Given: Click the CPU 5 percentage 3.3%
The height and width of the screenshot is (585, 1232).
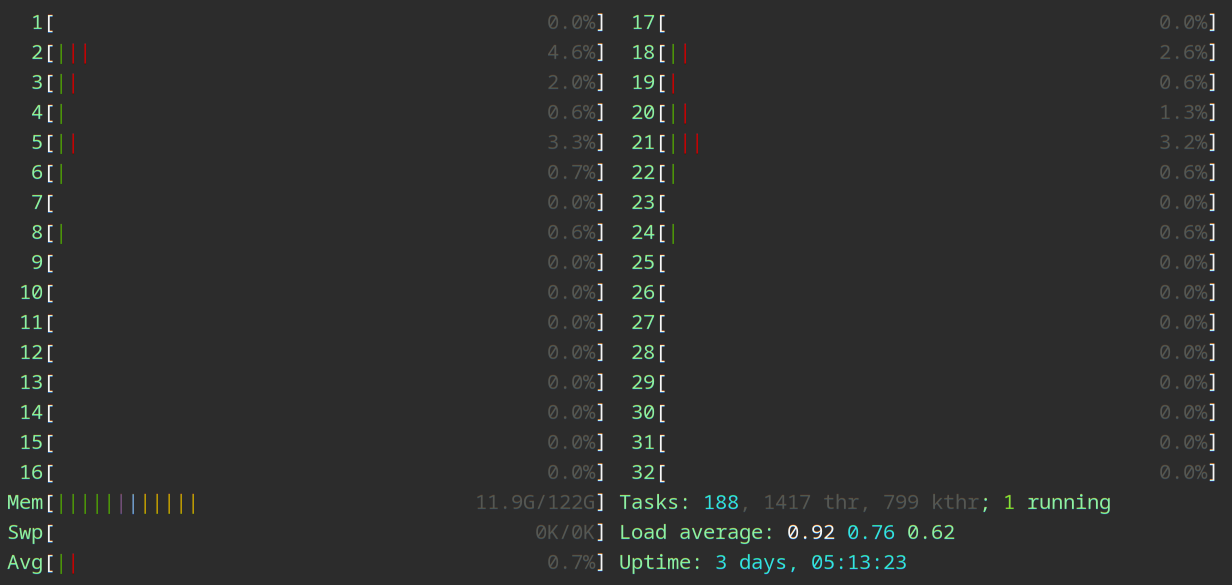Looking at the screenshot, I should point(571,143).
